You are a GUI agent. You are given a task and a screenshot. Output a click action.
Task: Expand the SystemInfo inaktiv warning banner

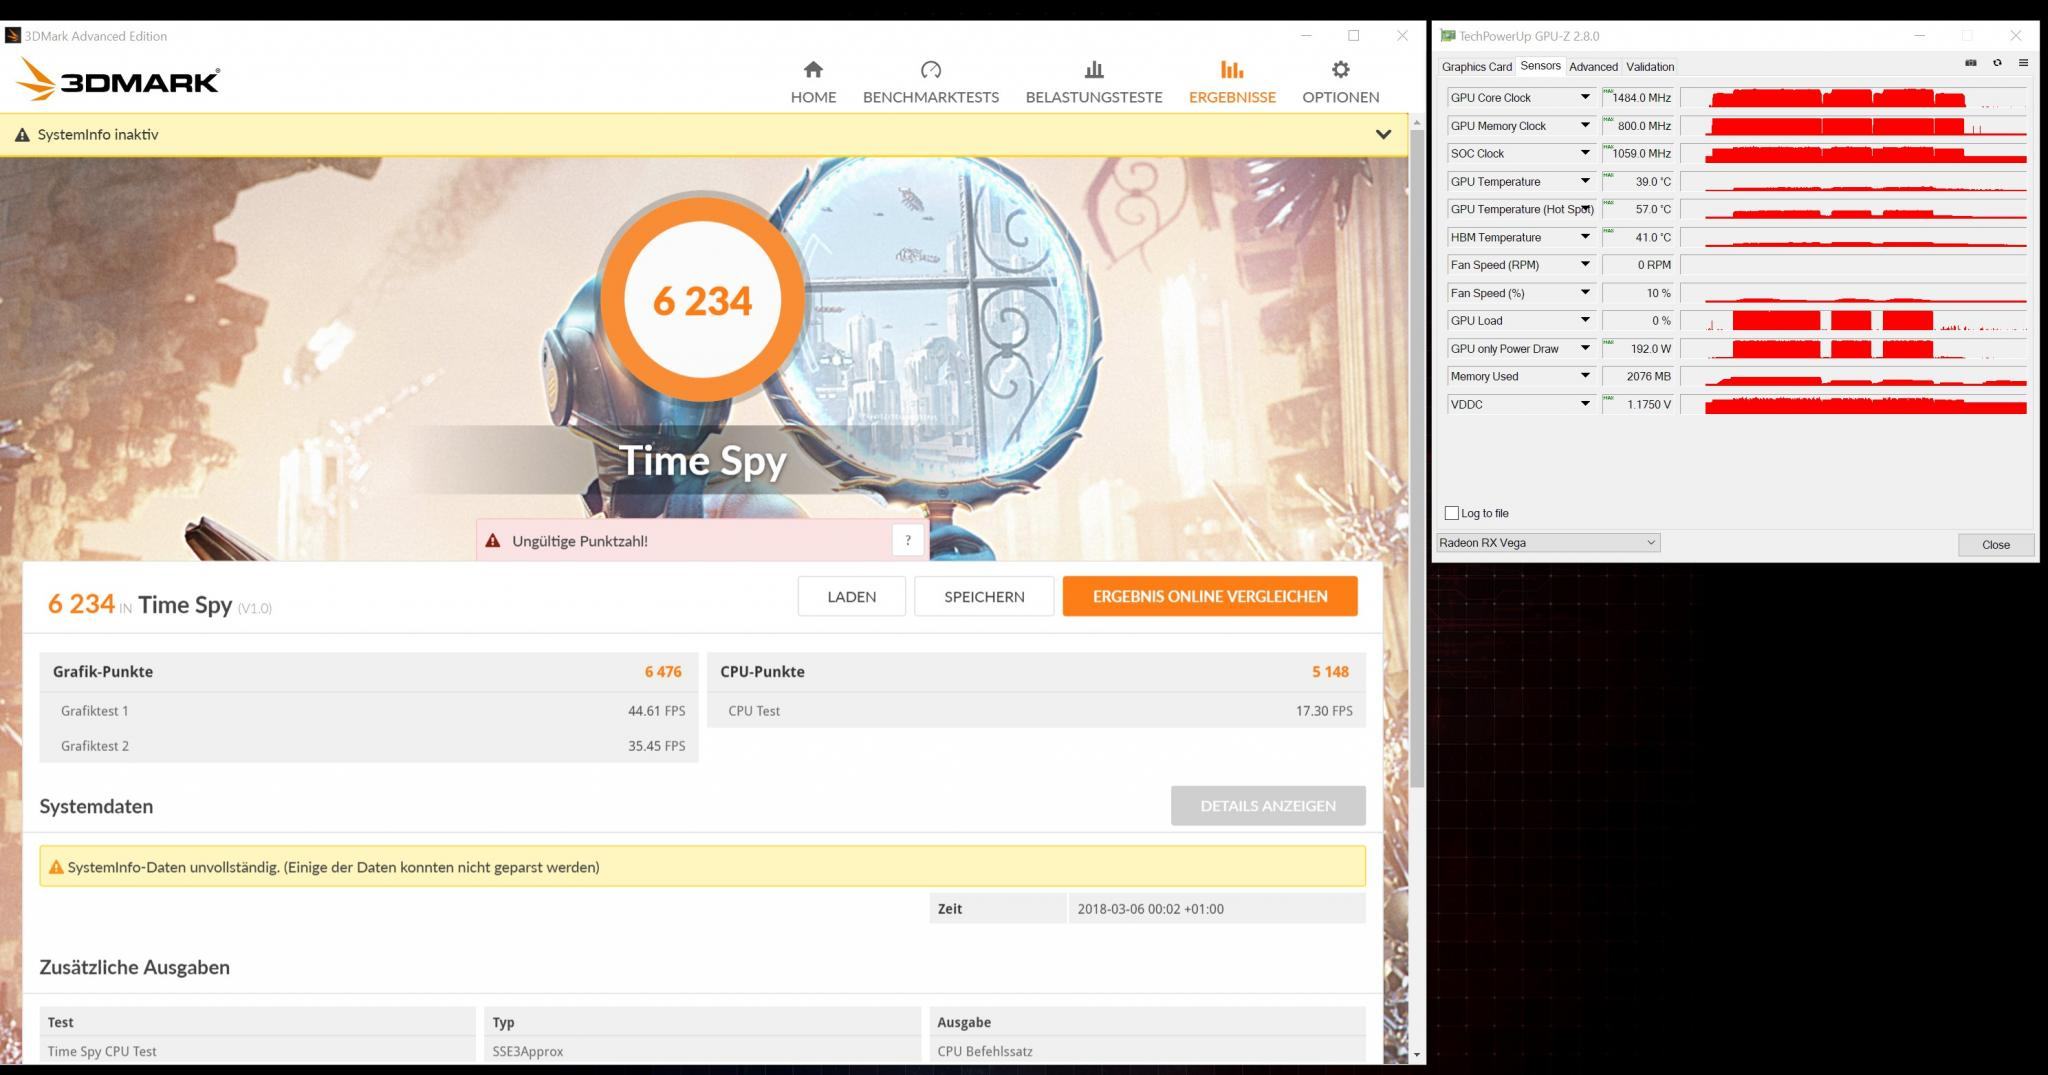click(1383, 134)
